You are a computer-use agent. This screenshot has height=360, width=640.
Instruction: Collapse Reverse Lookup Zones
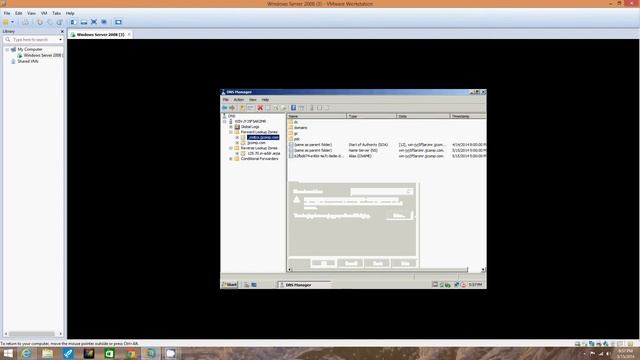pos(231,148)
